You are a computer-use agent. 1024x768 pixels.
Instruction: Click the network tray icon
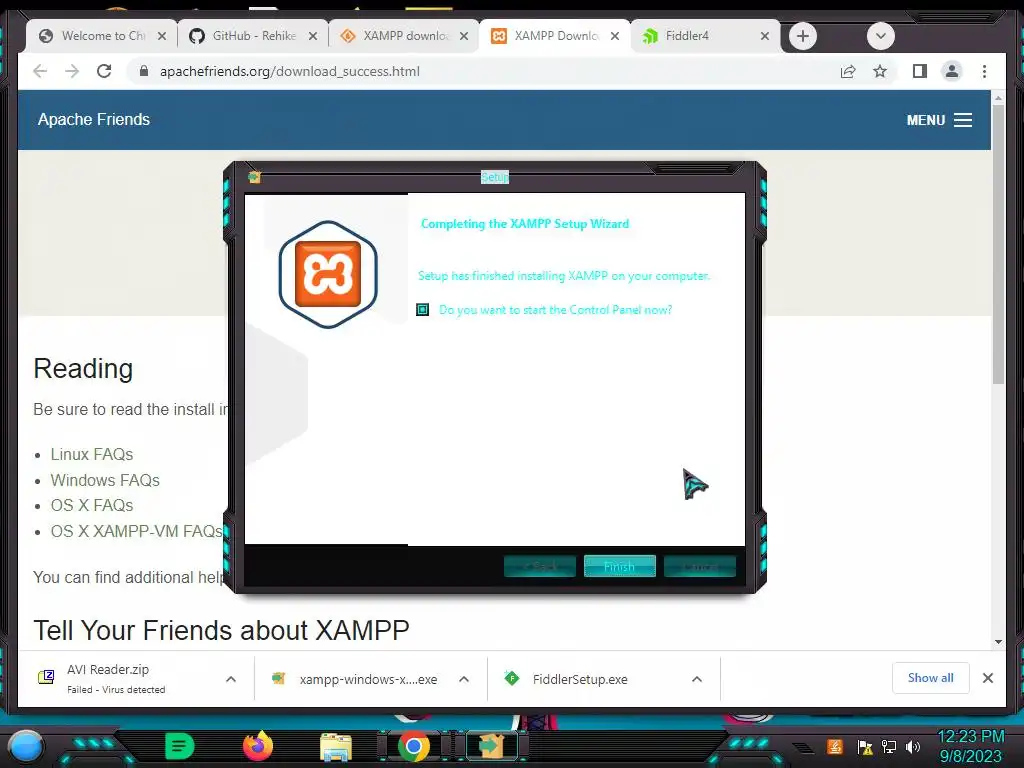[x=889, y=746]
